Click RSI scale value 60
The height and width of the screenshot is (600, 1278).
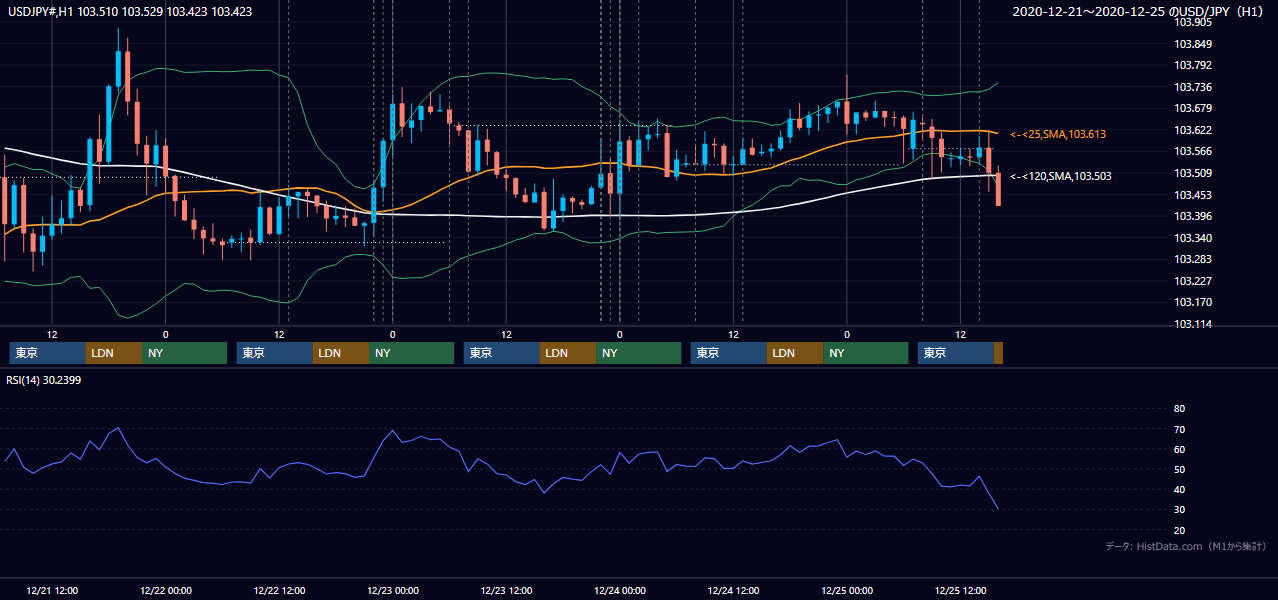pyautogui.click(x=1179, y=449)
